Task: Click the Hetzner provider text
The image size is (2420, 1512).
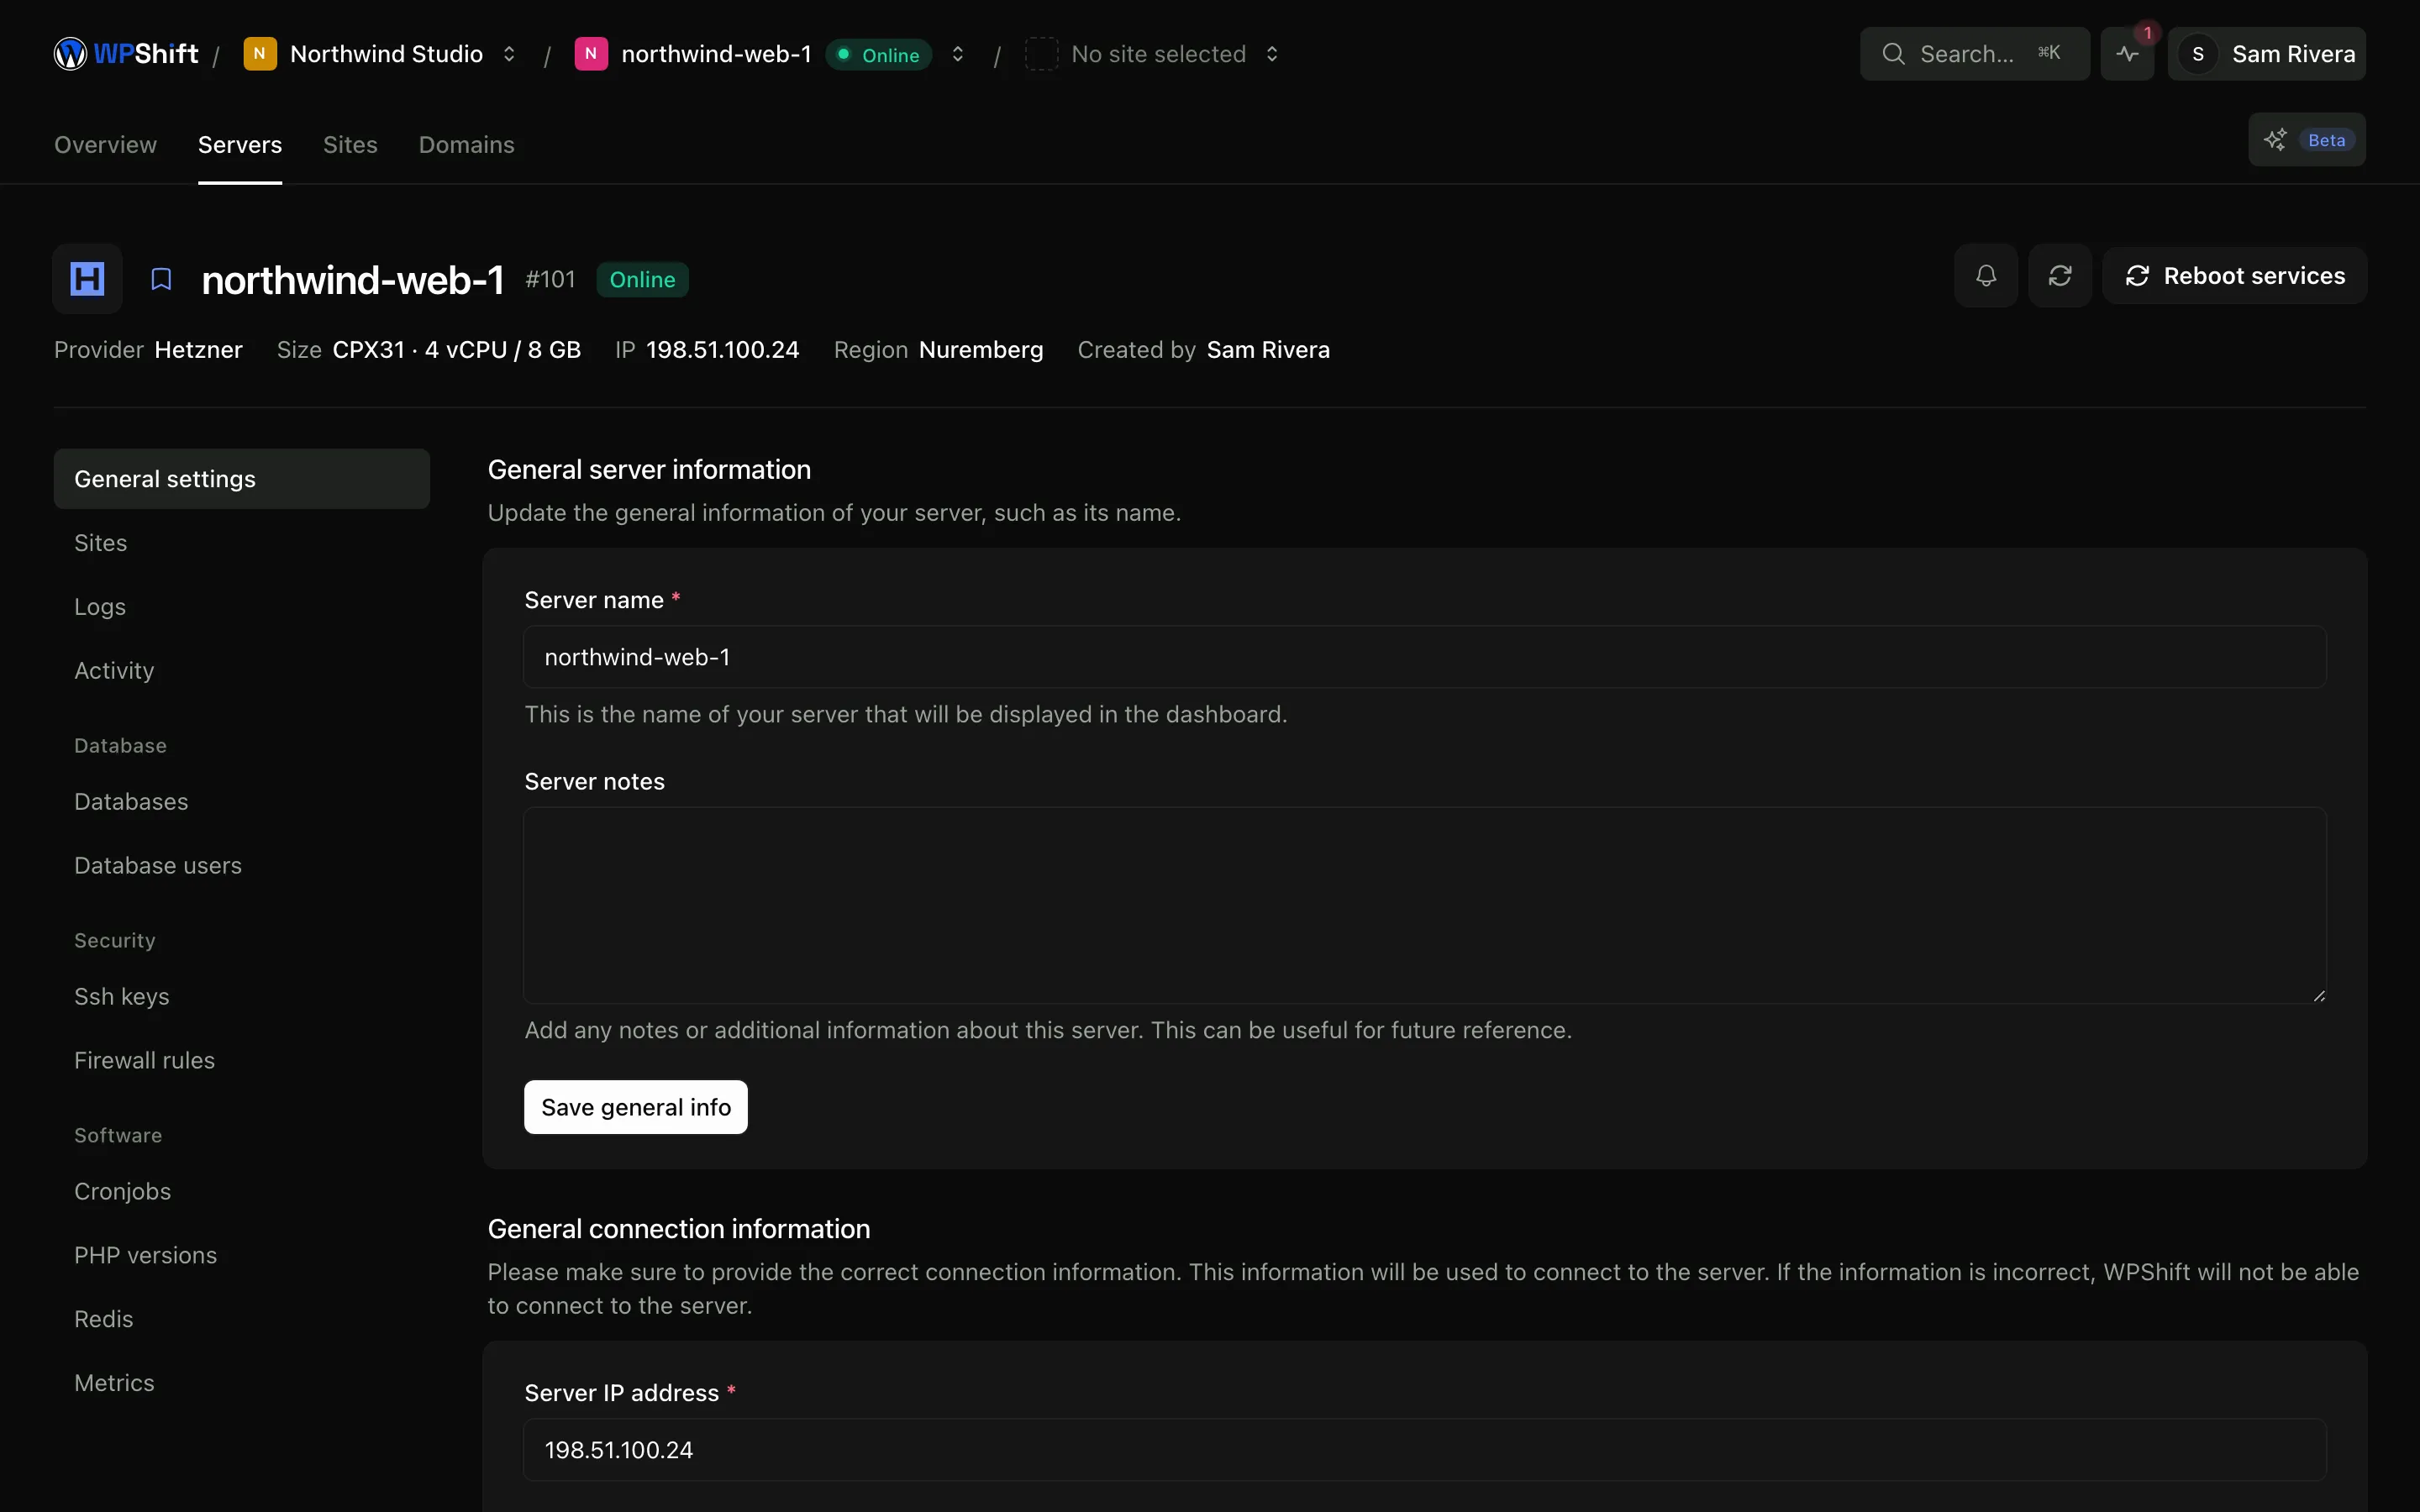Action: 198,350
